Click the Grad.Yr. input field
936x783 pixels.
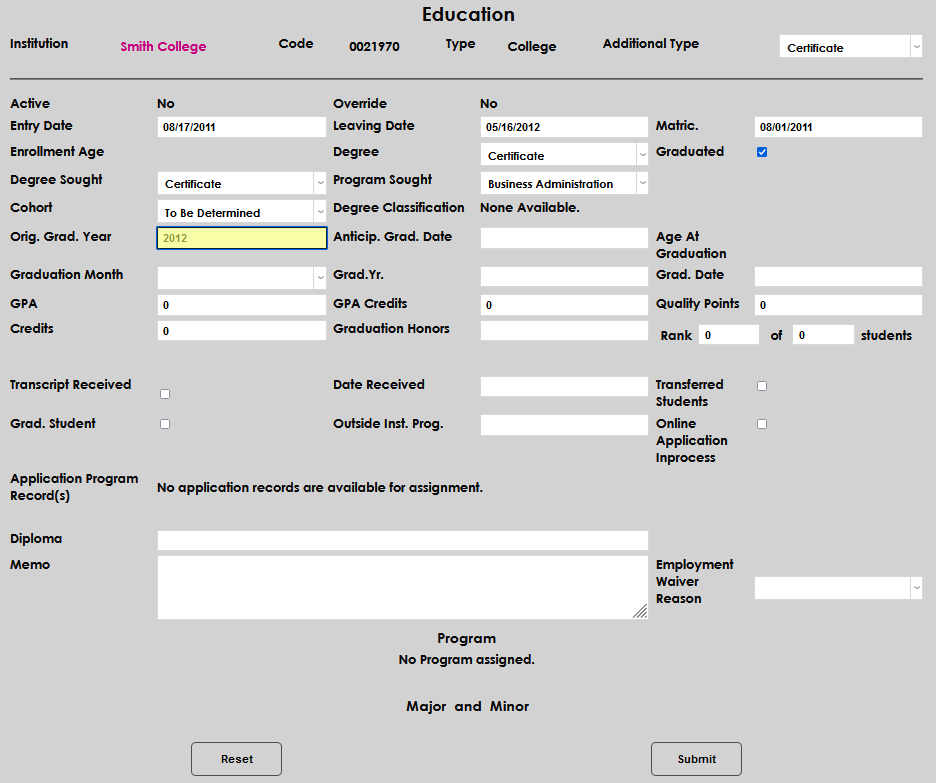pos(564,276)
